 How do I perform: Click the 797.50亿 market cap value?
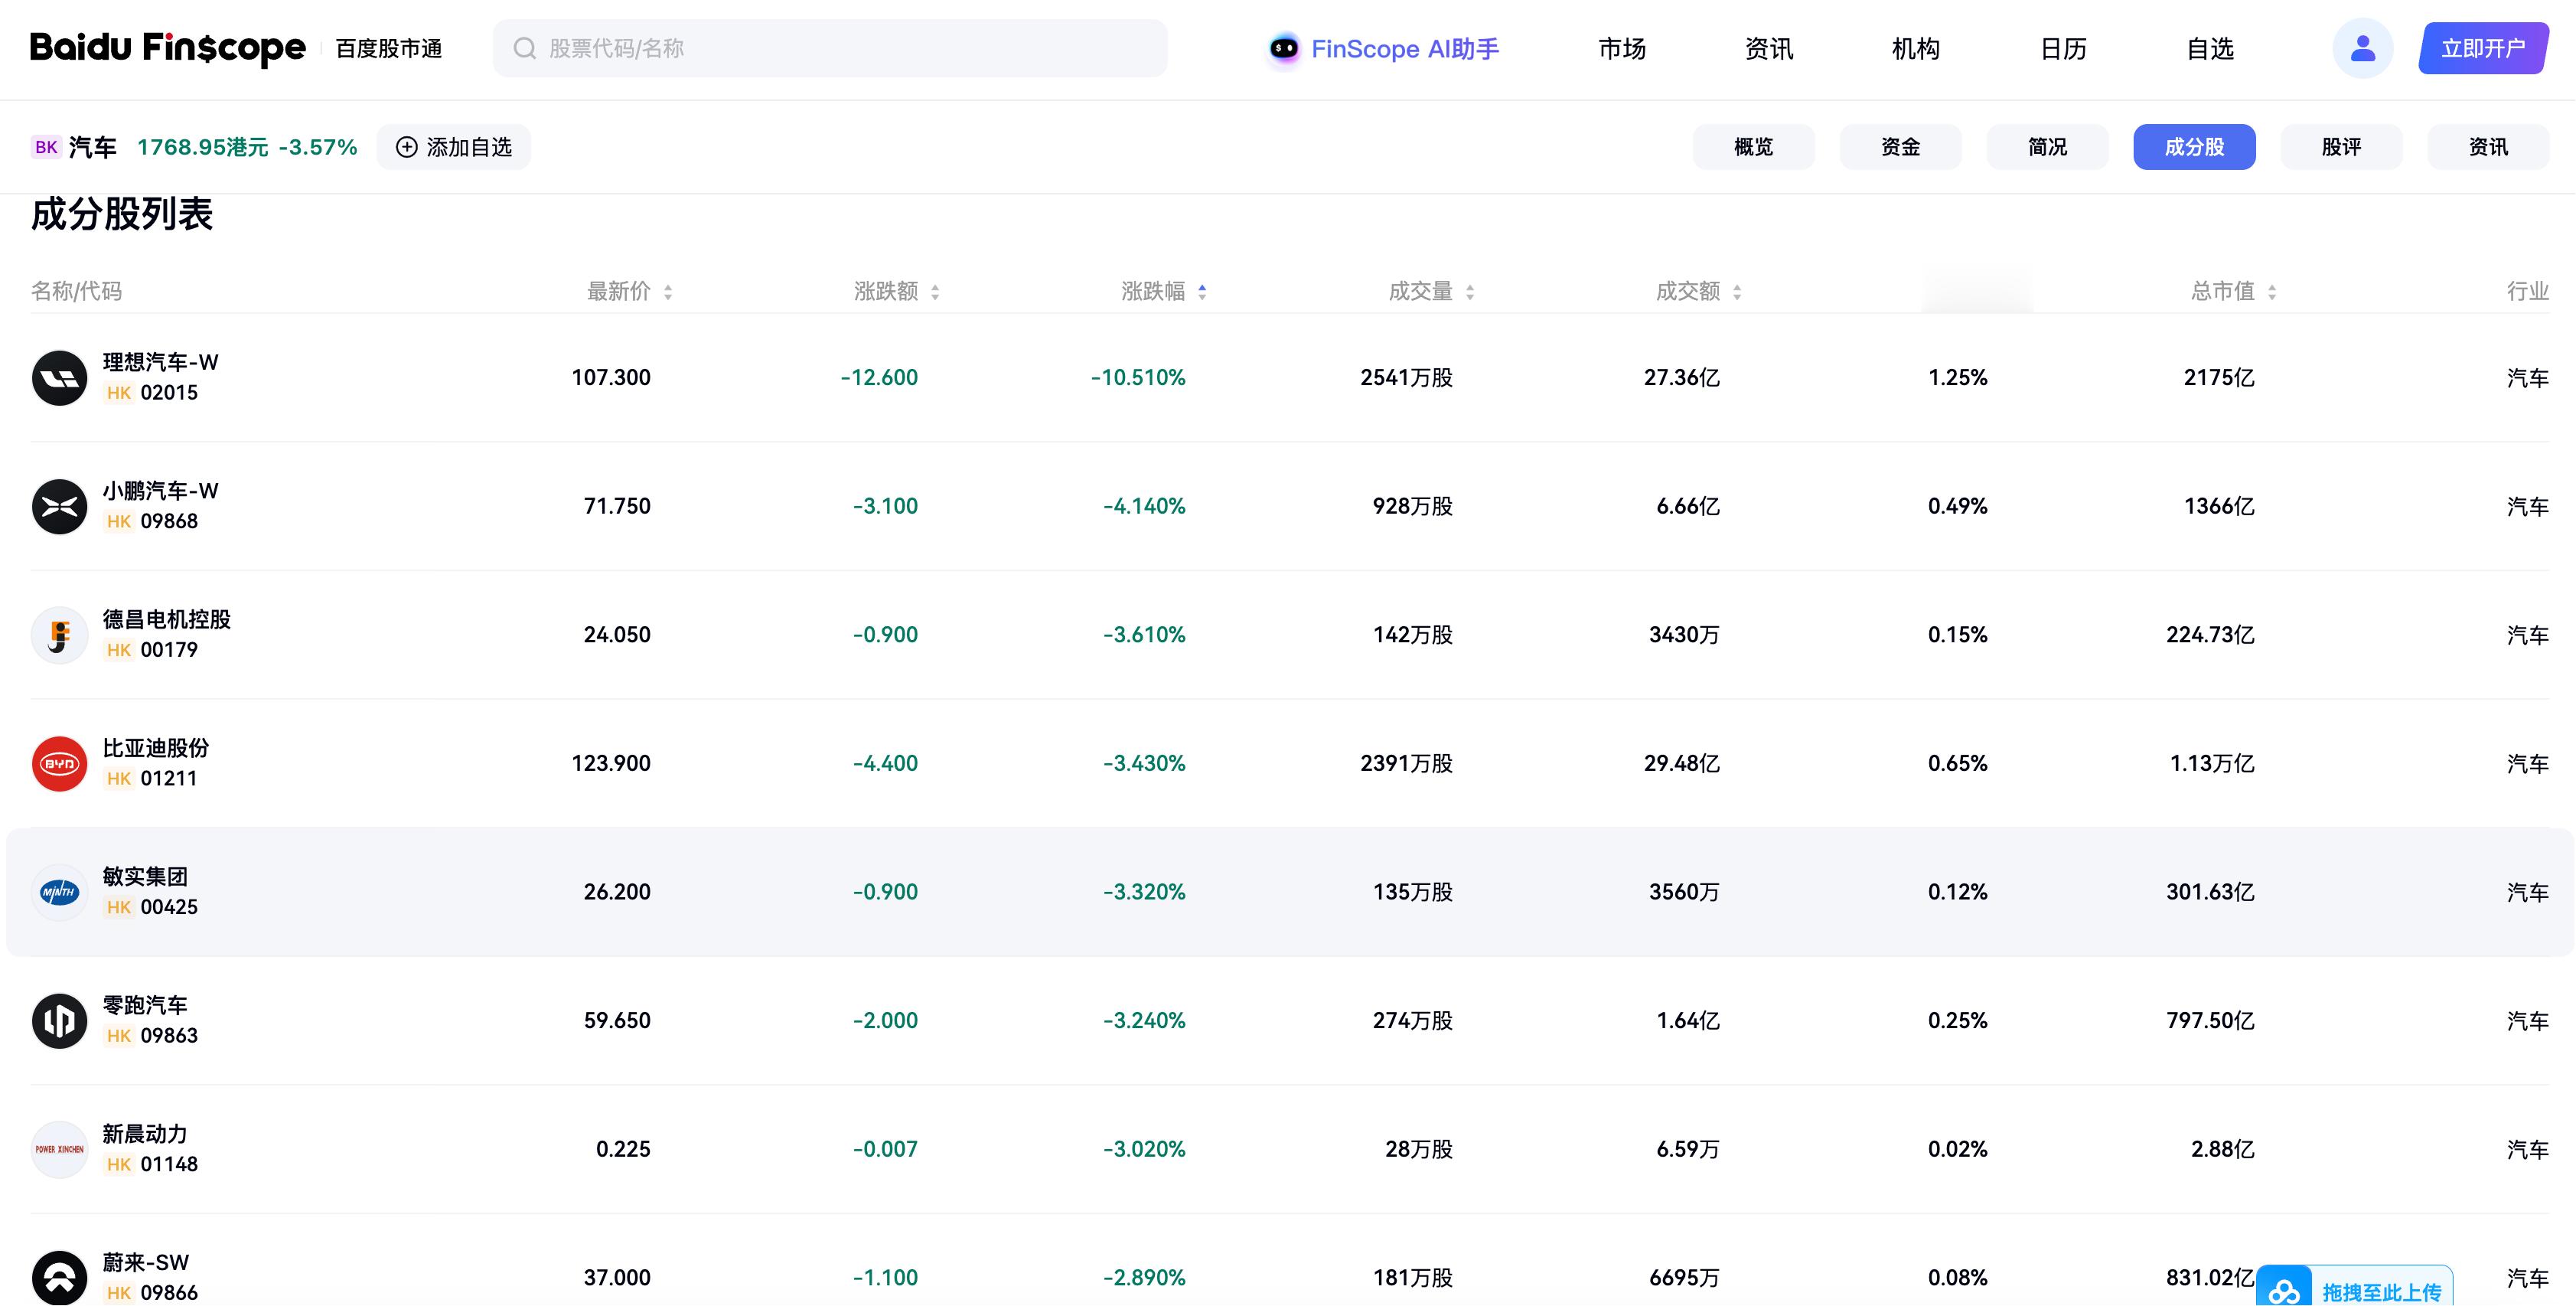(2210, 1020)
